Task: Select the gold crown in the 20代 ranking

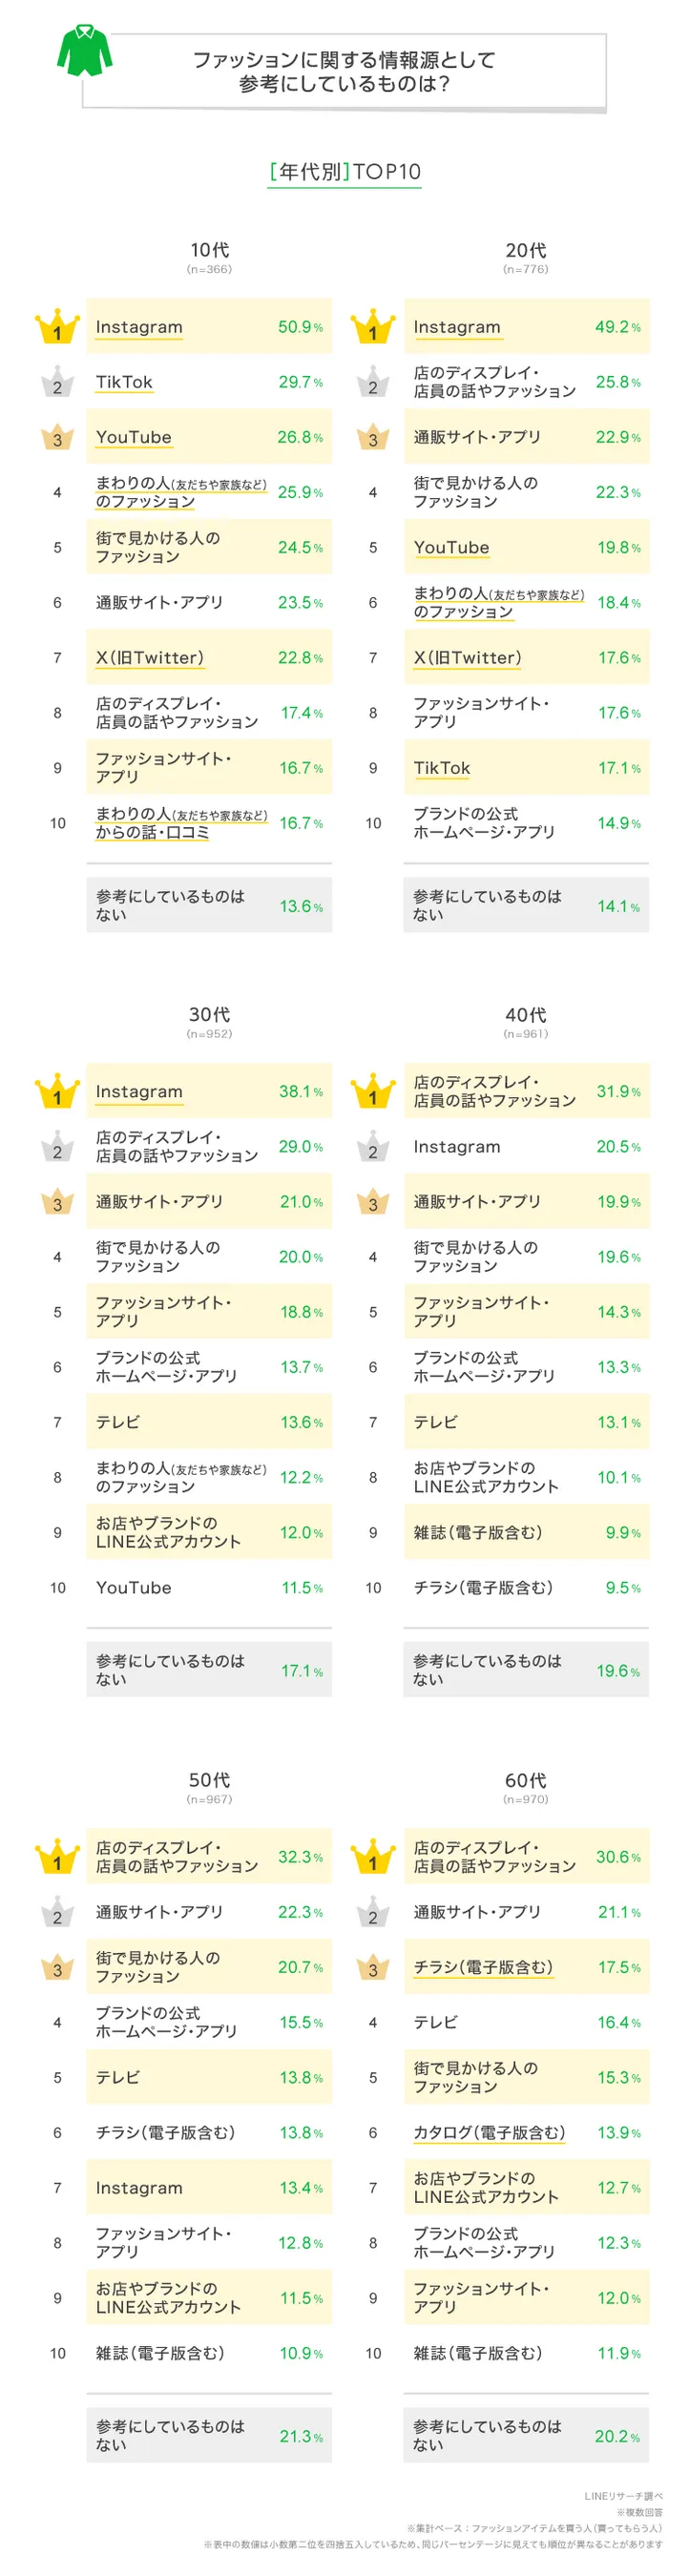Action: (373, 328)
